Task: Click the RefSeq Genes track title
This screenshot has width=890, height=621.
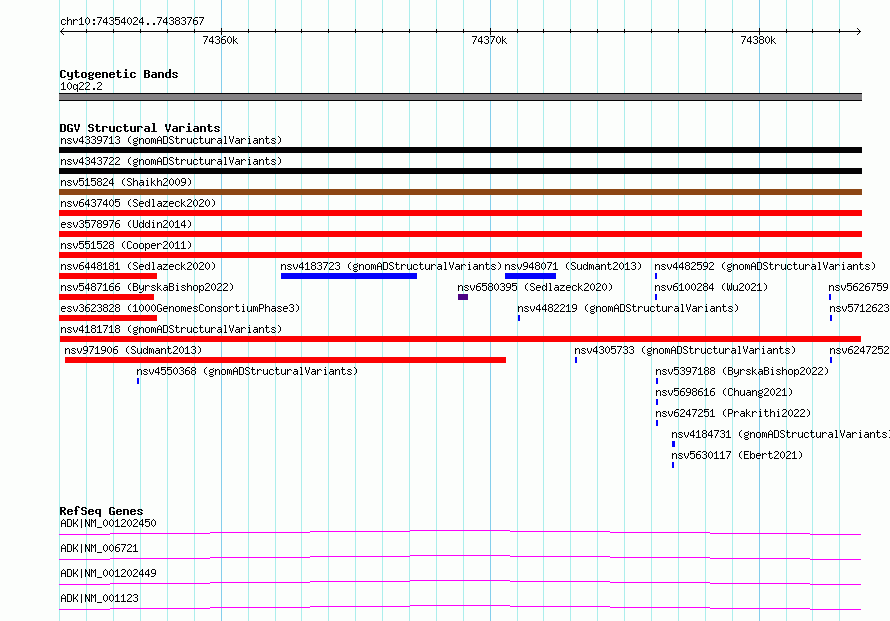Action: tap(101, 511)
